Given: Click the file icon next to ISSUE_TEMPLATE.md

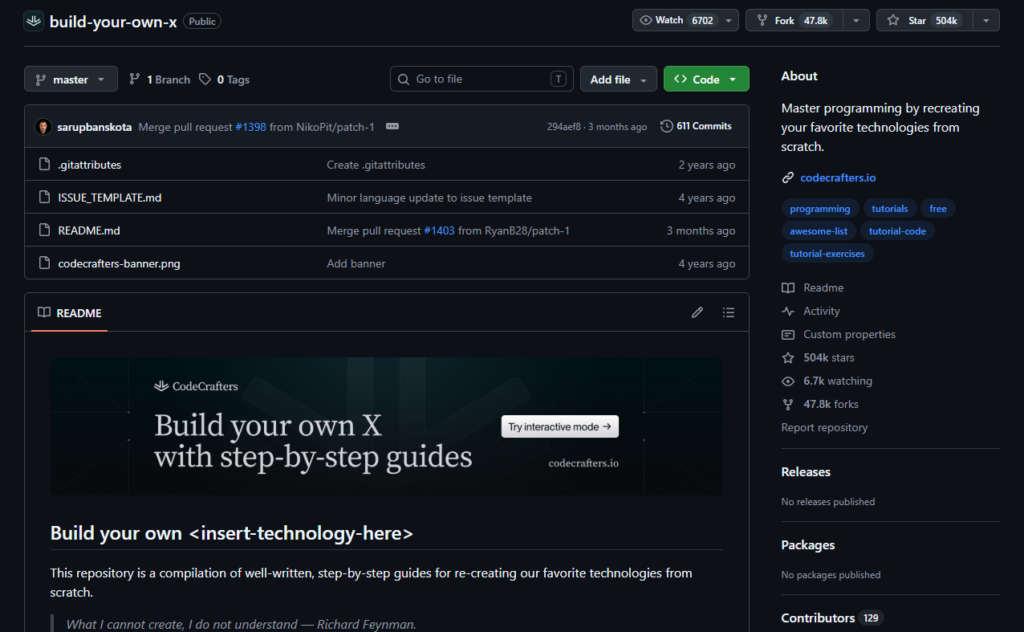Looking at the screenshot, I should click(44, 197).
